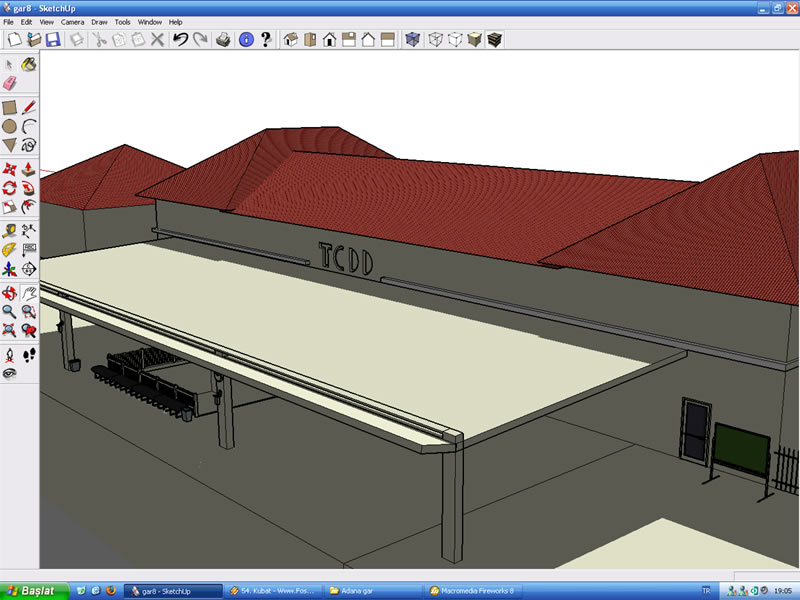
Task: Pick the Tape Measure tool
Action: pyautogui.click(x=9, y=231)
